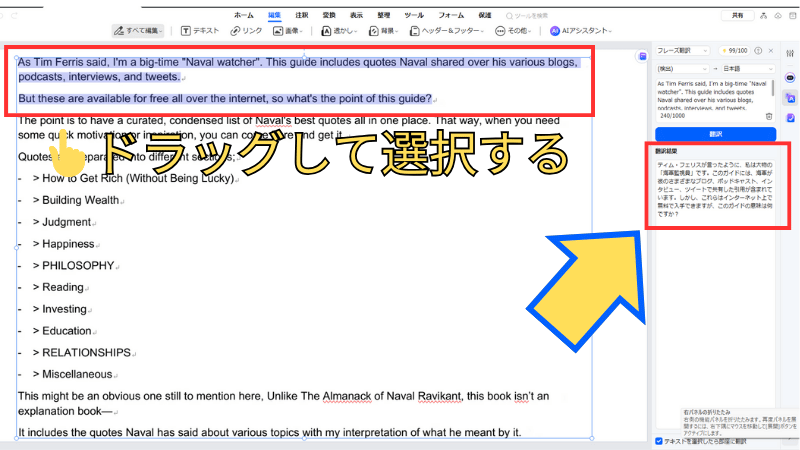Viewport: 800px width, 450px height.
Task: Click the '> Investing' line
Action: coord(60,309)
